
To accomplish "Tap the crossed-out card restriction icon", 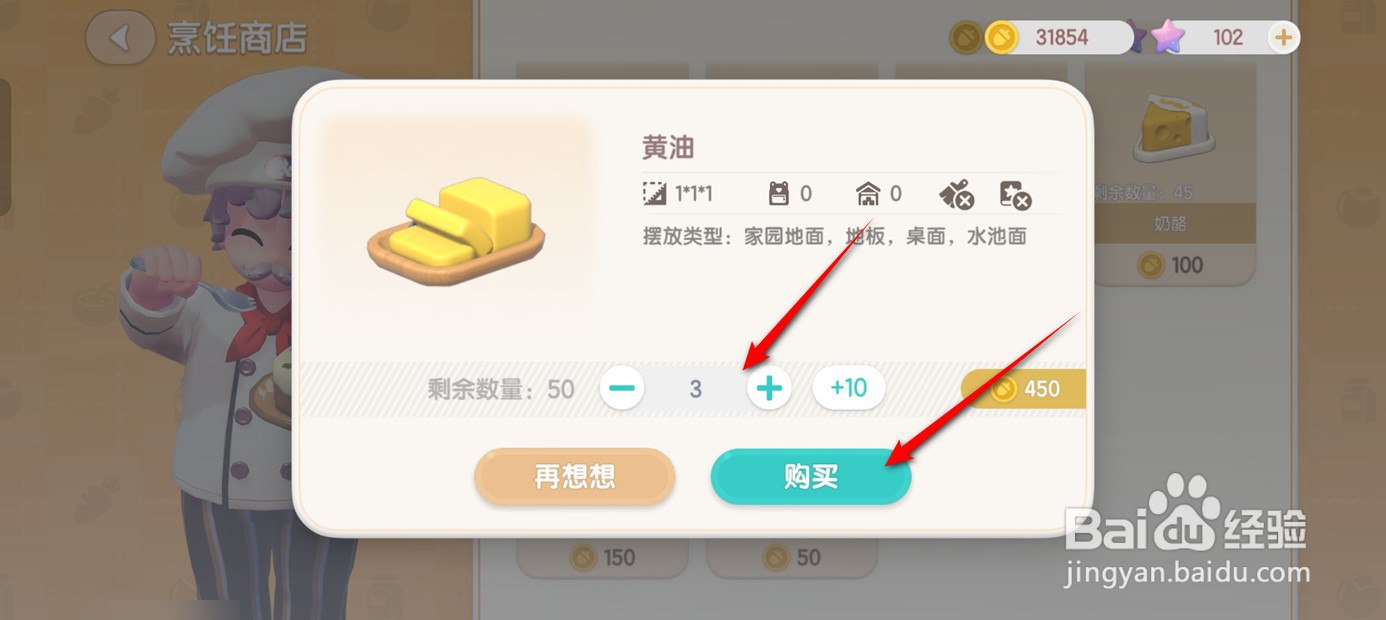I will click(x=1016, y=194).
